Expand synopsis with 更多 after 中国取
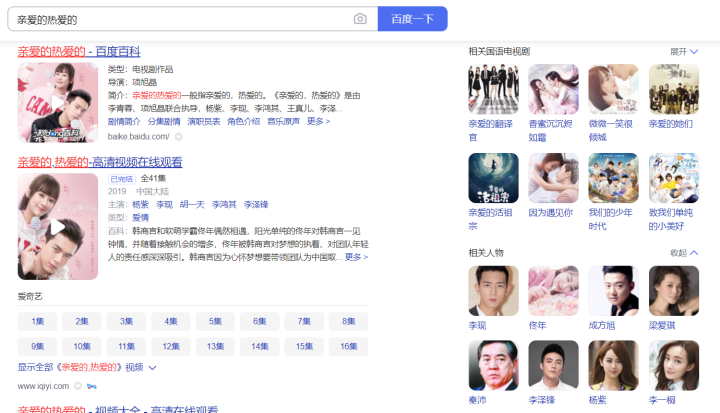 pyautogui.click(x=356, y=257)
